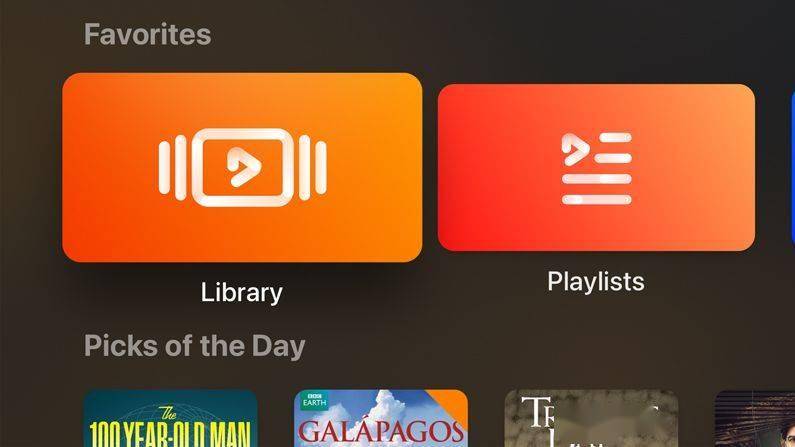Click the small play arrow in the Playlists icon

(x=574, y=149)
